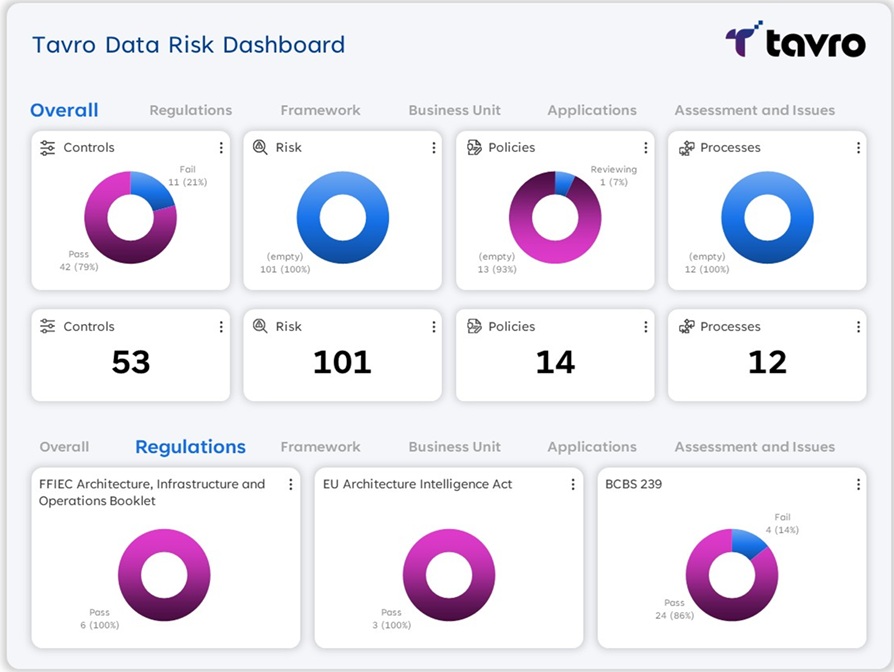Go to Framework tab in lower tab row
Image resolution: width=894 pixels, height=672 pixels.
pos(320,447)
